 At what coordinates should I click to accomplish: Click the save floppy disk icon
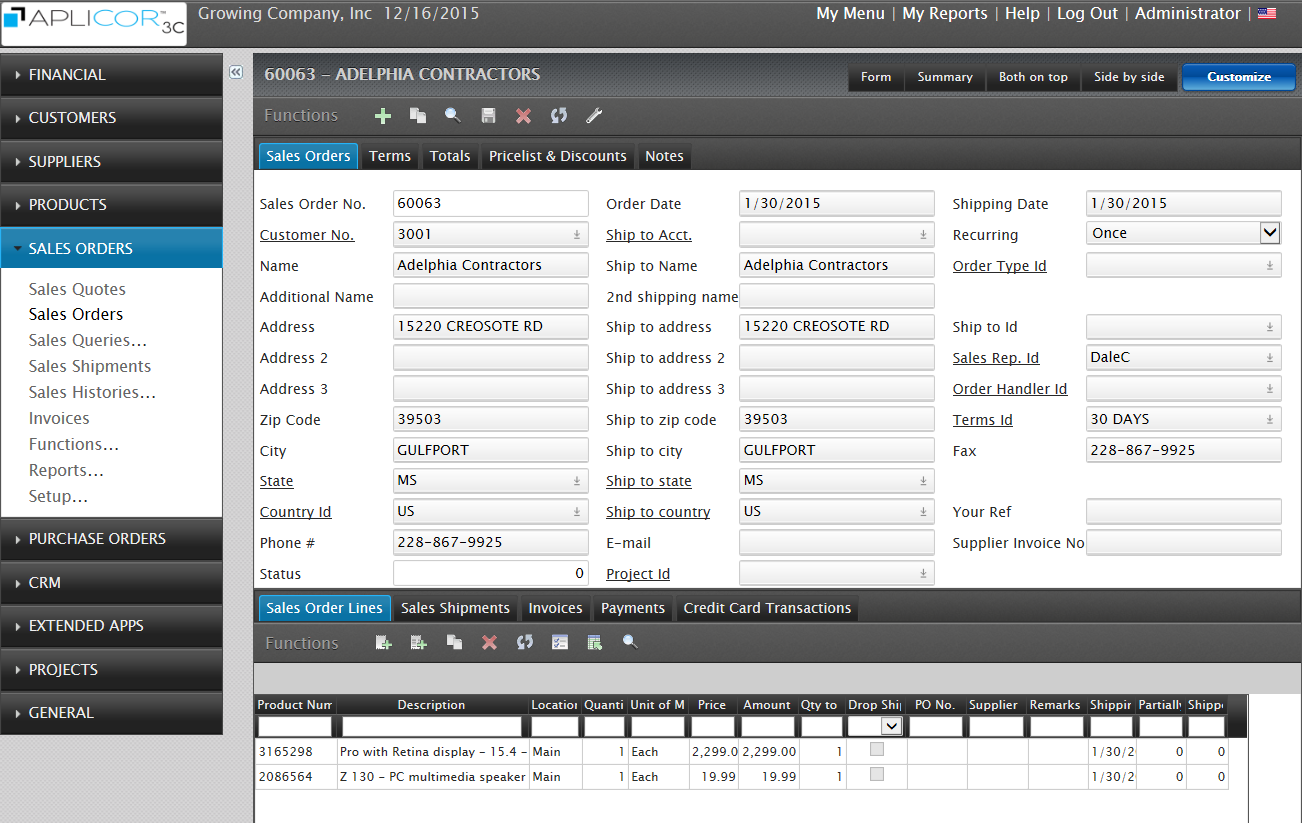pos(488,116)
